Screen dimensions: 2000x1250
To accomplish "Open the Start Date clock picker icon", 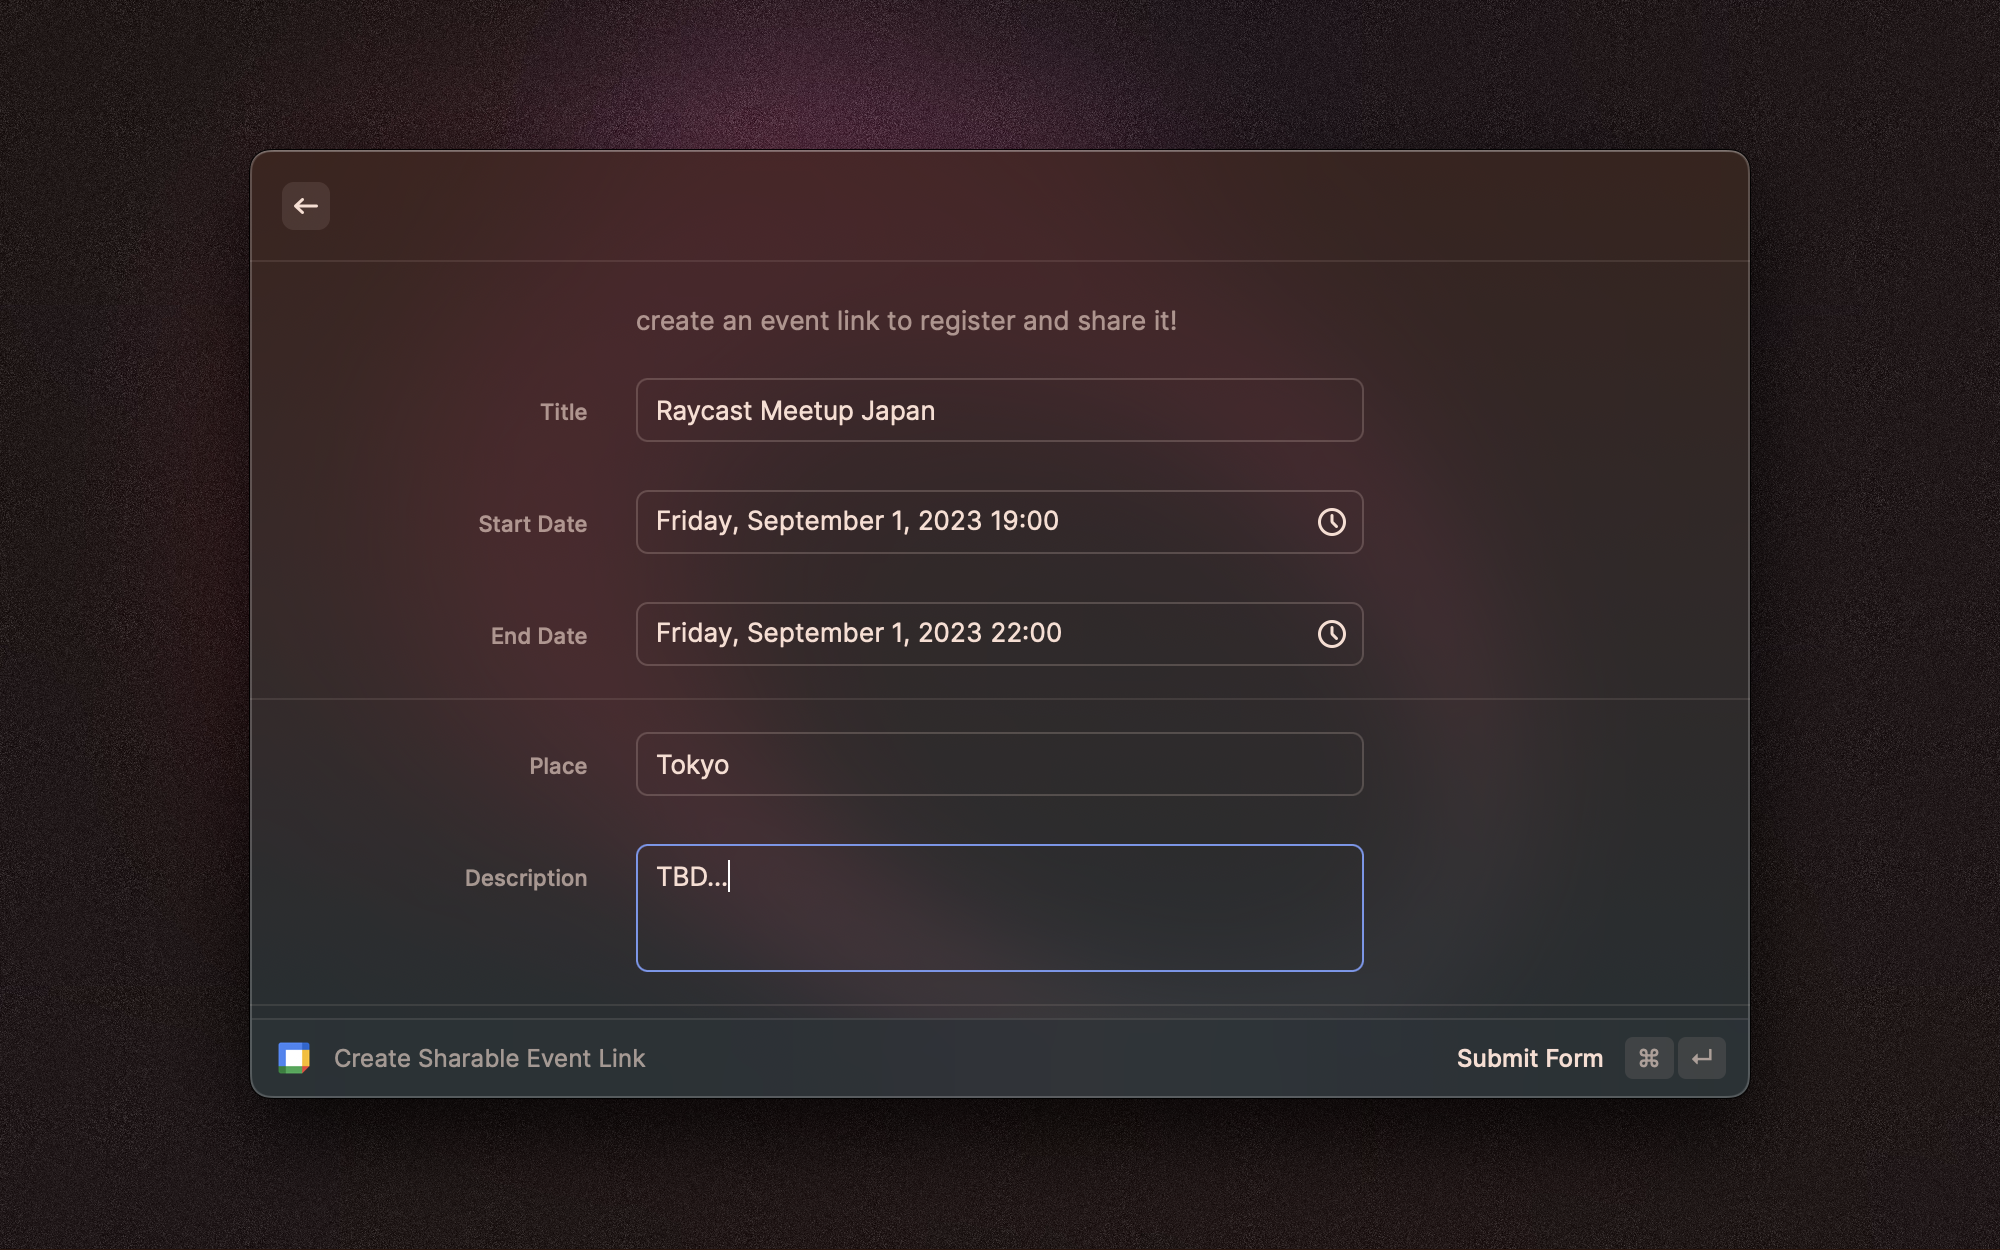I will (1331, 522).
